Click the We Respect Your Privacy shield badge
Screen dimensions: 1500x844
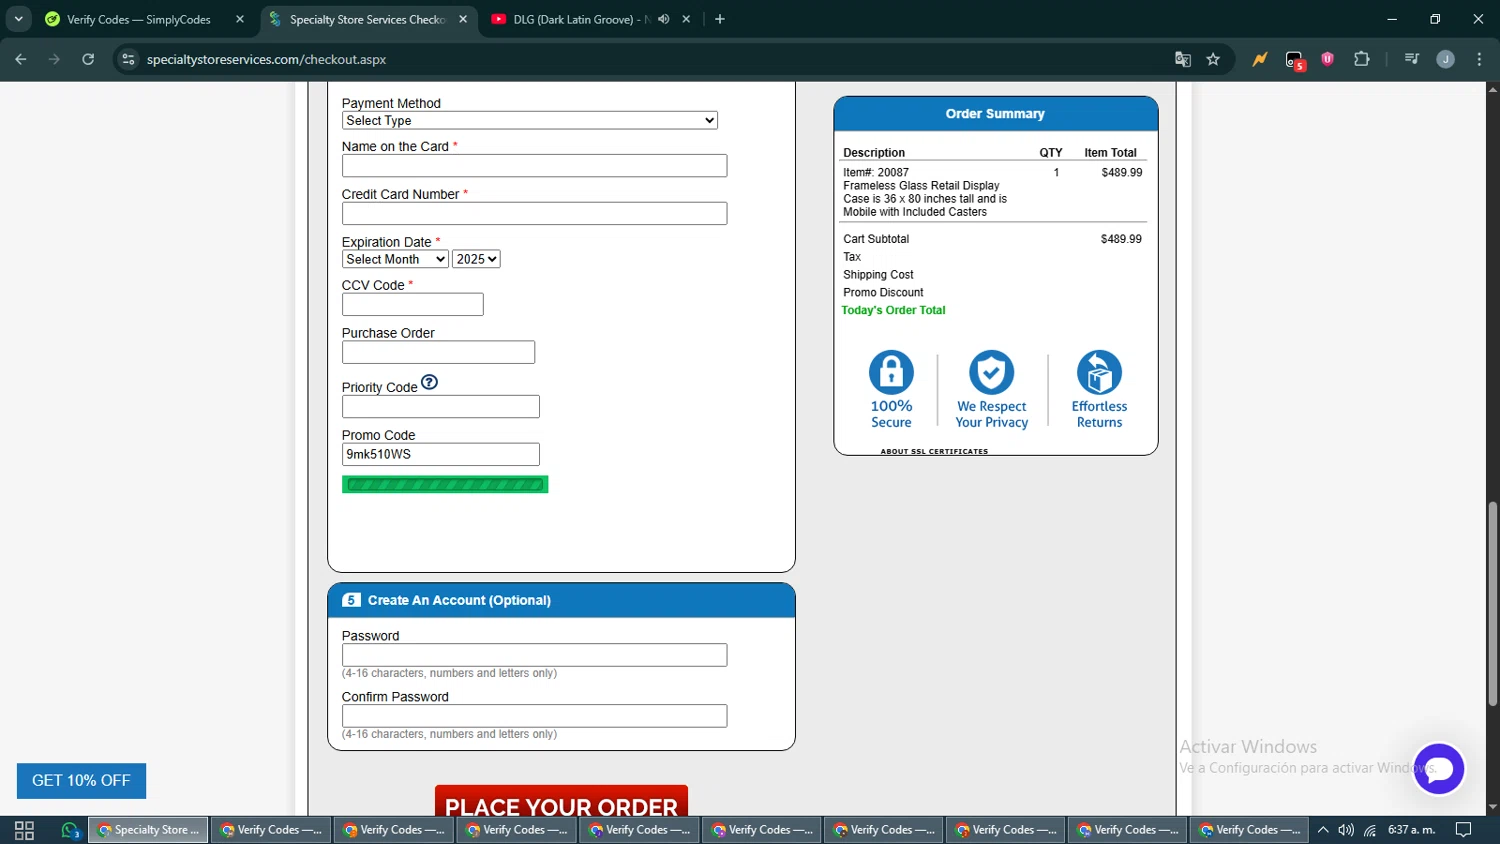click(x=991, y=390)
